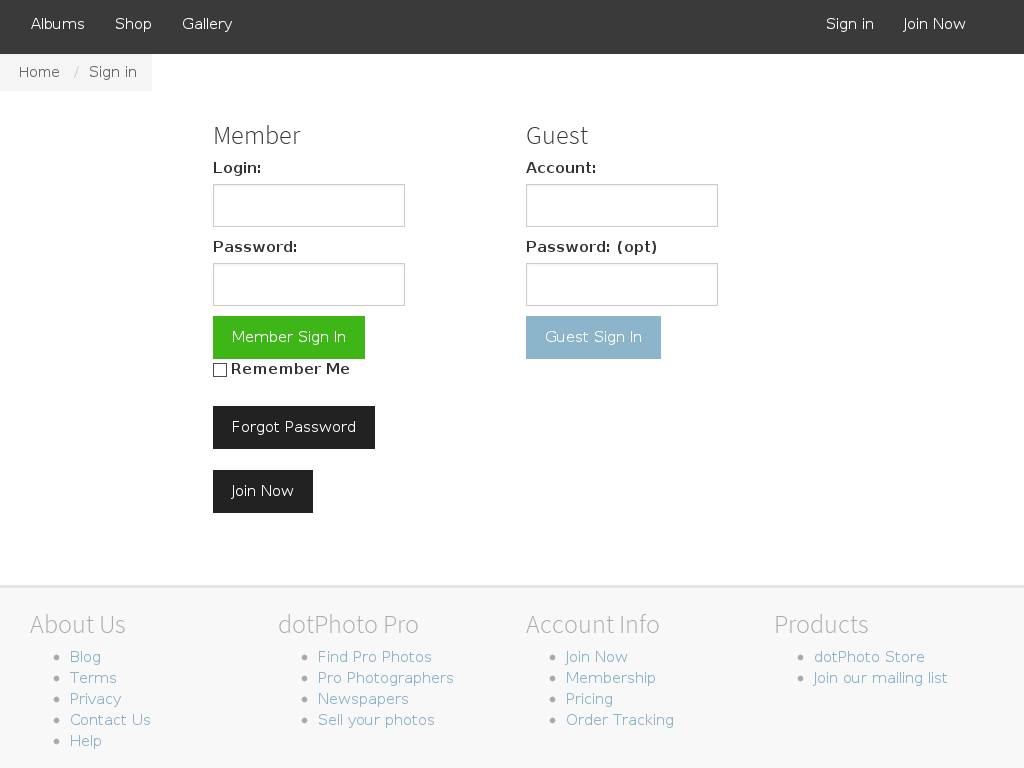Navigate to Home via breadcrumb

tap(39, 72)
